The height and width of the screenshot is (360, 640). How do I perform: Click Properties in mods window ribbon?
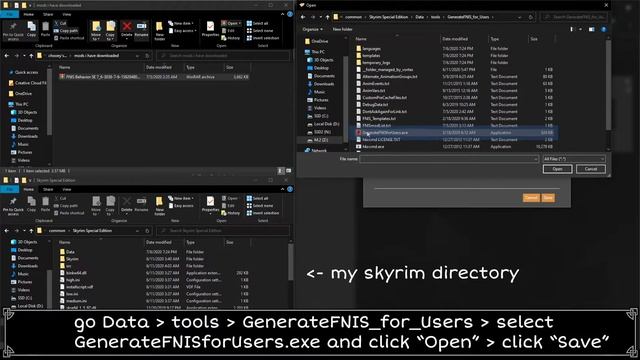coord(210,29)
